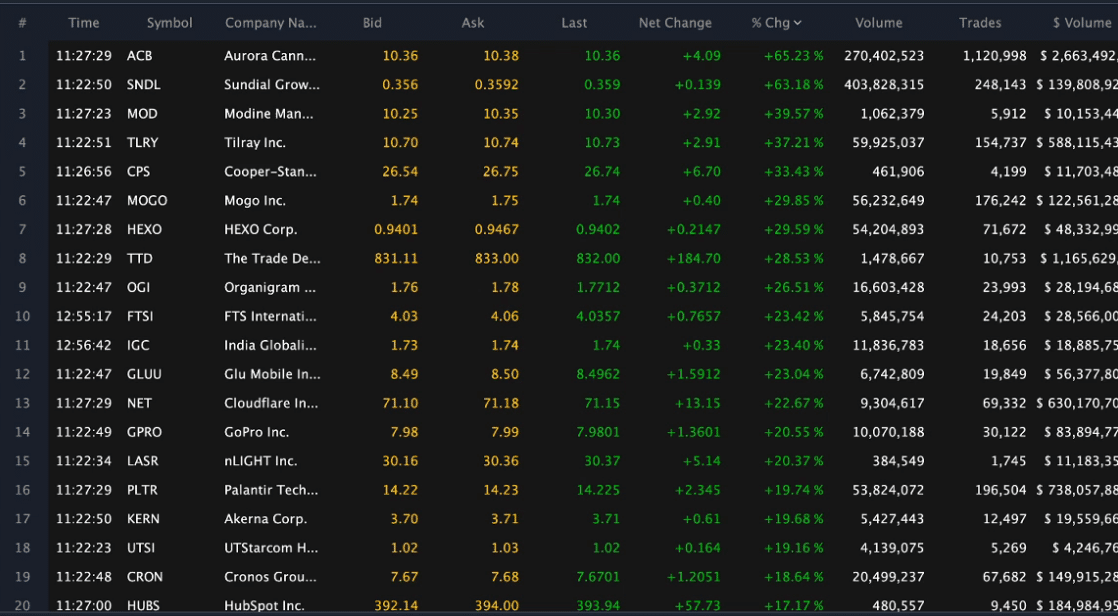Viewport: 1118px width, 616px height.
Task: Click the Volume column header
Action: (878, 23)
